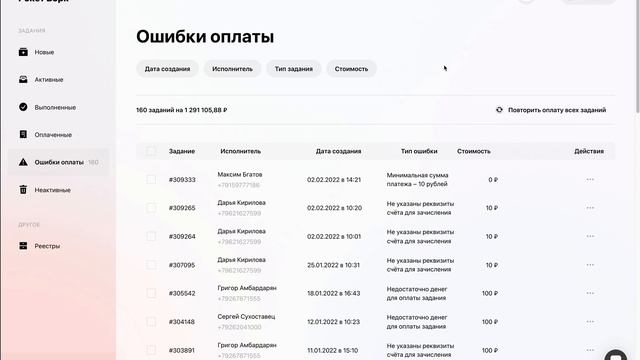Toggle the select-all checkbox in table header
The height and width of the screenshot is (360, 640).
point(151,151)
